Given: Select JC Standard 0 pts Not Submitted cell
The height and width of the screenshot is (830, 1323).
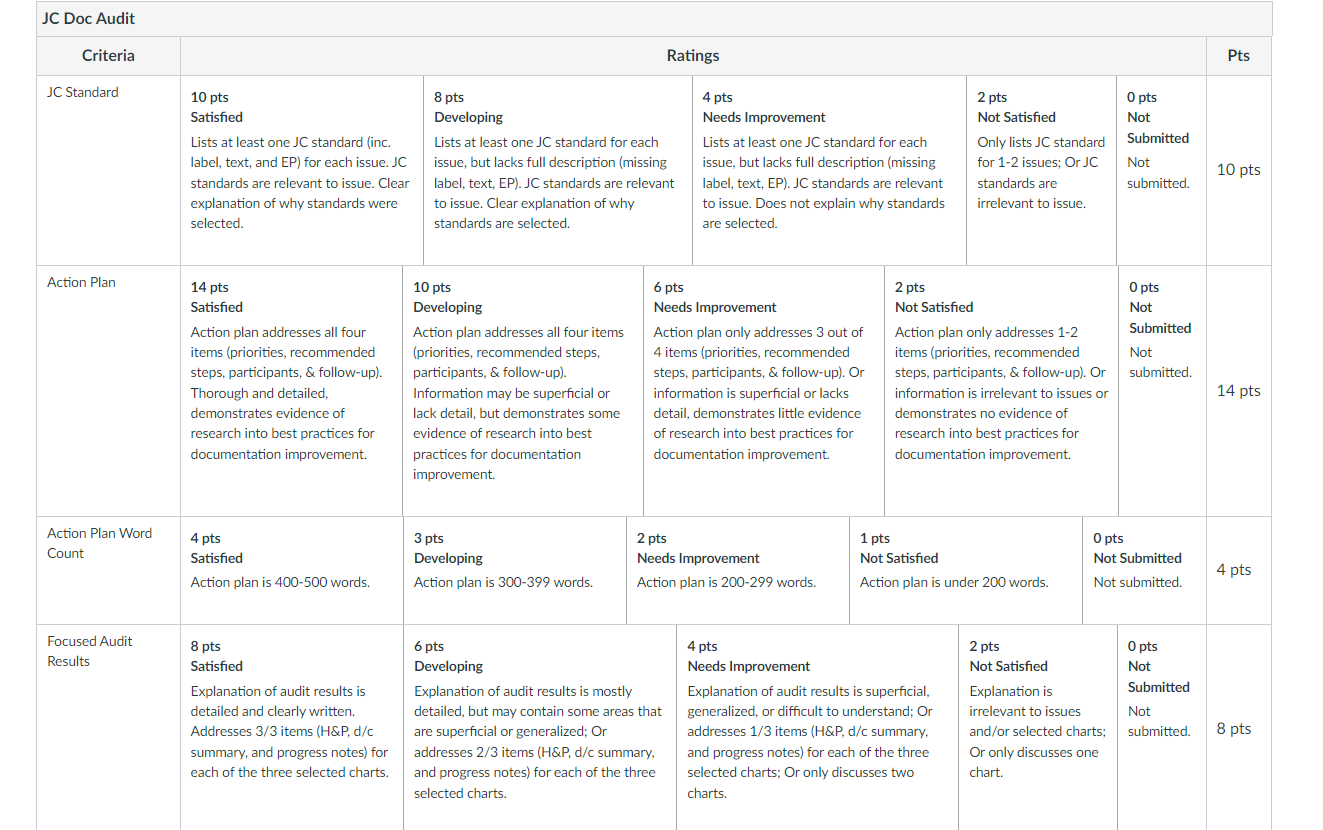Looking at the screenshot, I should pos(1161,170).
